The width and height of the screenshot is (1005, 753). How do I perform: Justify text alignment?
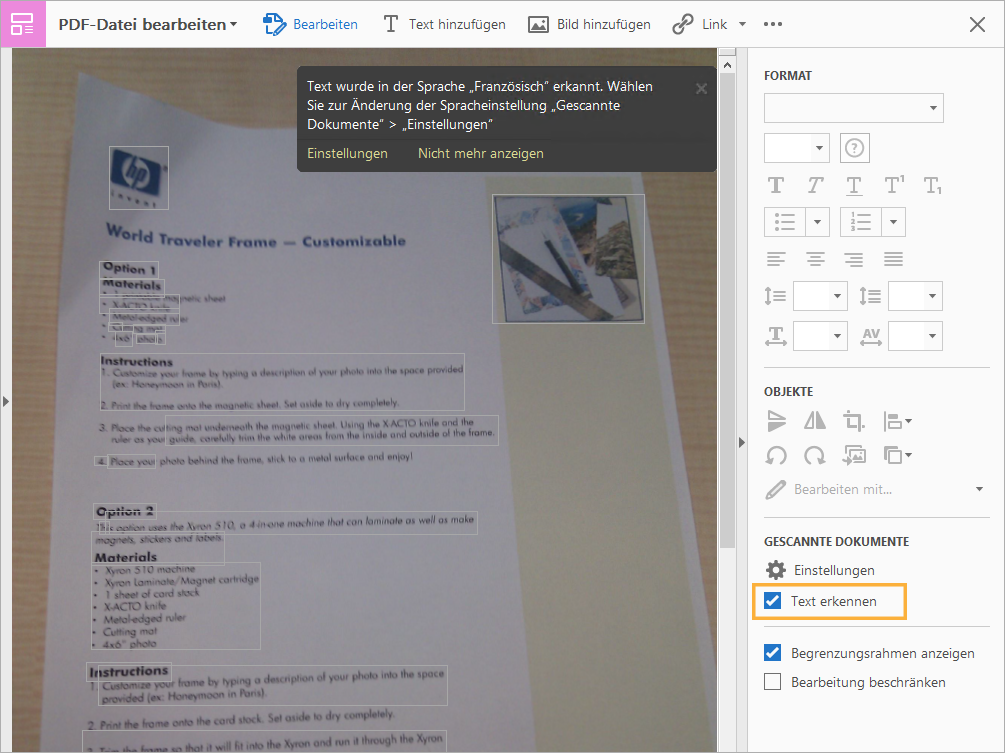point(893,259)
